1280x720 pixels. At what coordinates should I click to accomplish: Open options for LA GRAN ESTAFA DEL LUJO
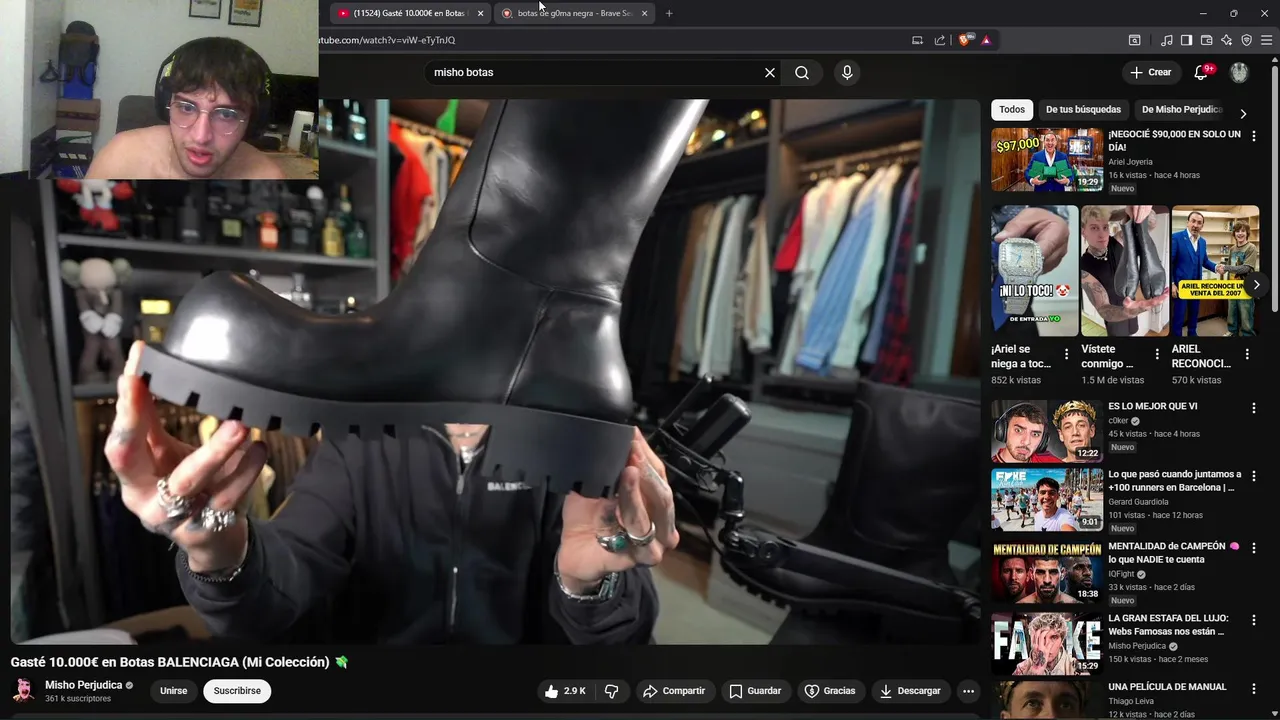(x=1254, y=620)
